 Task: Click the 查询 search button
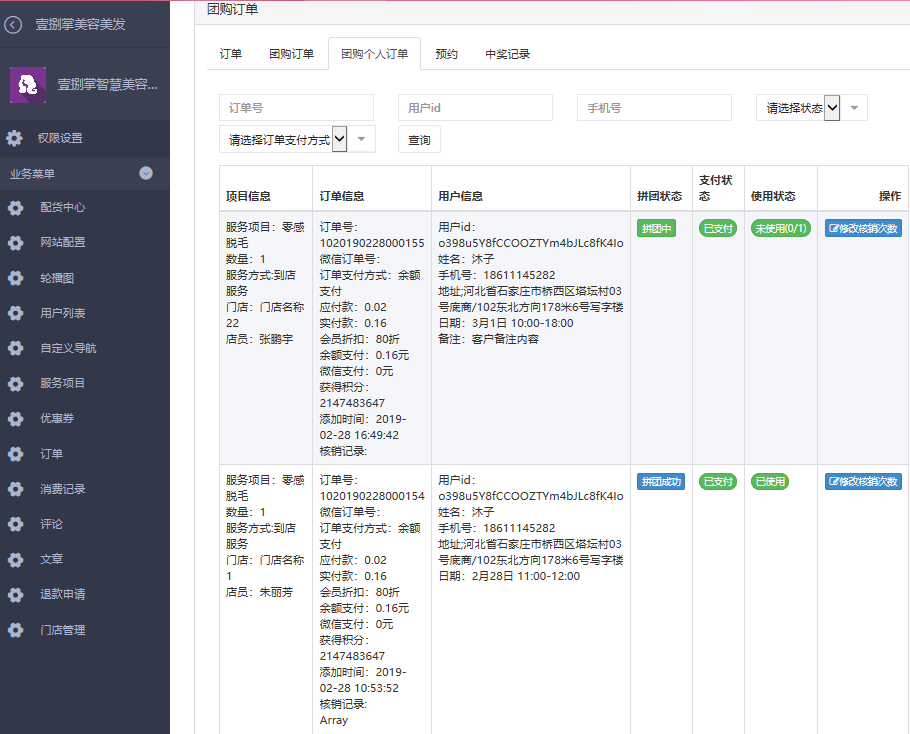pyautogui.click(x=419, y=139)
